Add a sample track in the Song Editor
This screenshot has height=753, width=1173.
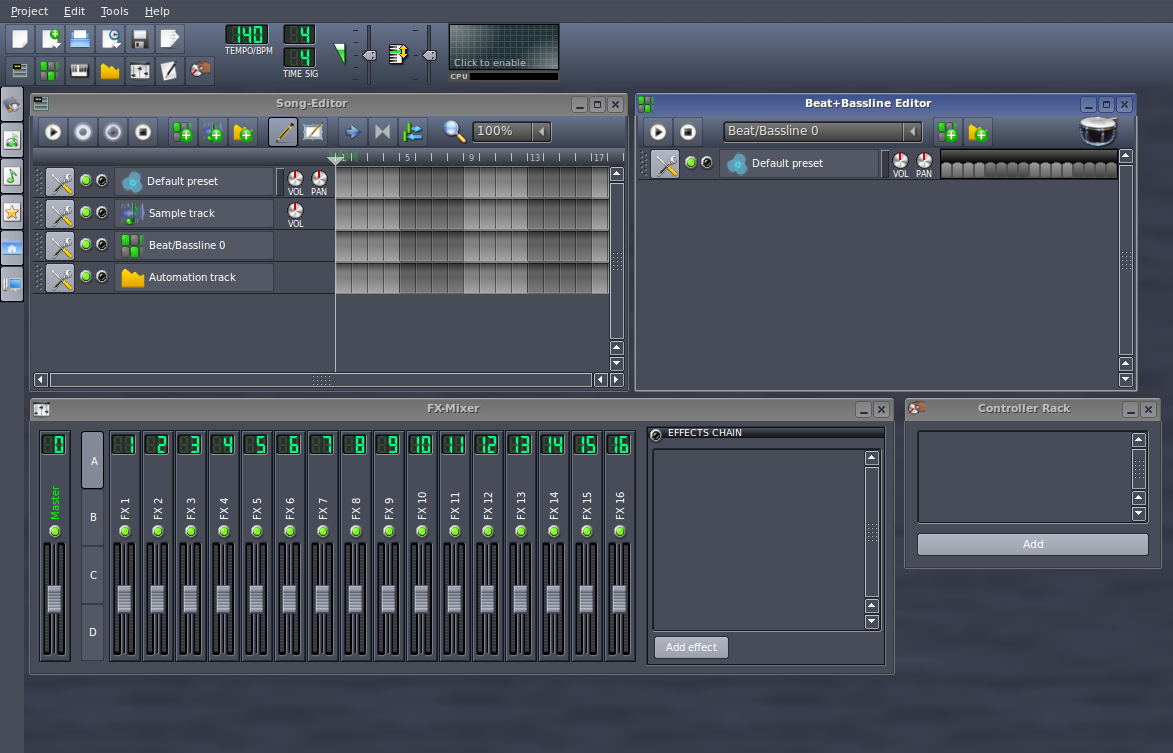point(214,131)
